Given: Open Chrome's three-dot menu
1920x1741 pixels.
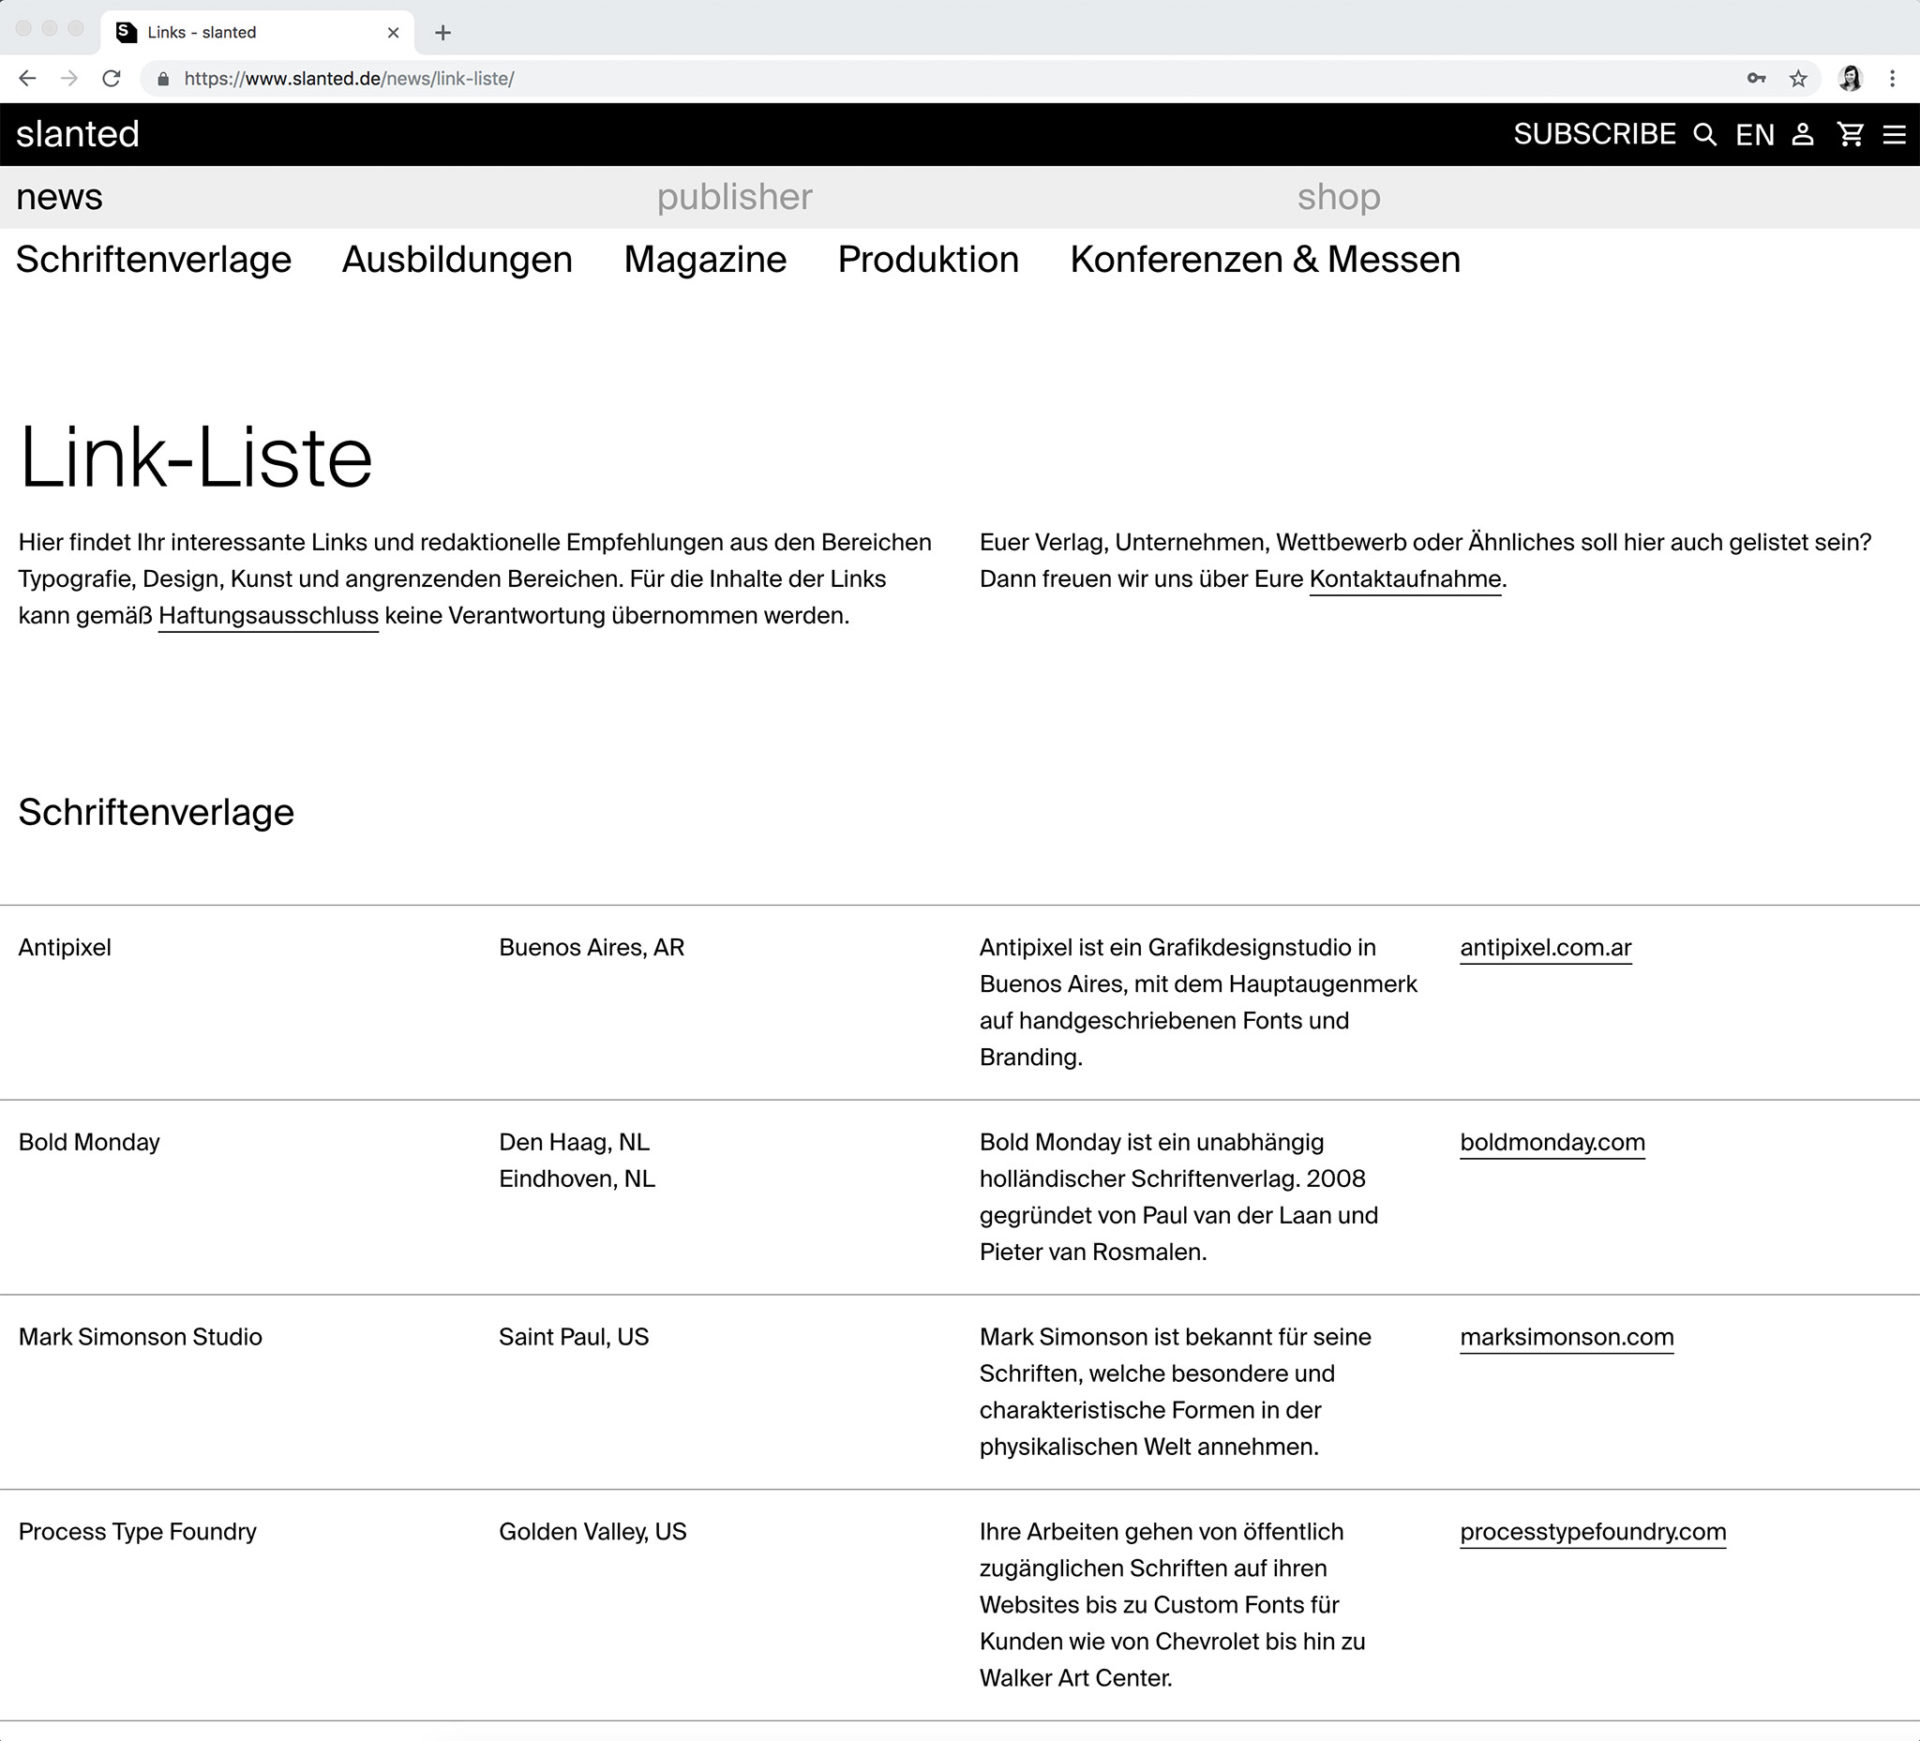Looking at the screenshot, I should 1892,78.
